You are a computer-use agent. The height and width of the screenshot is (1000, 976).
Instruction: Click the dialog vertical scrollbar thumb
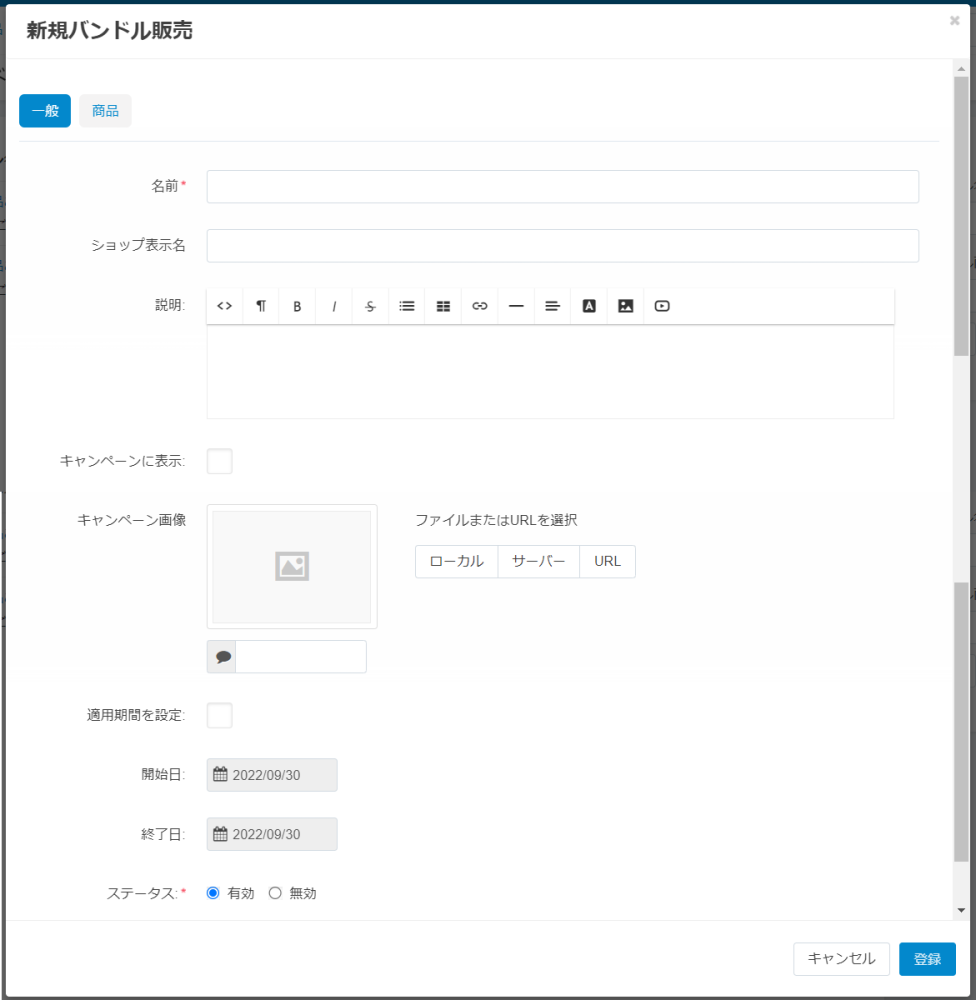click(x=961, y=216)
